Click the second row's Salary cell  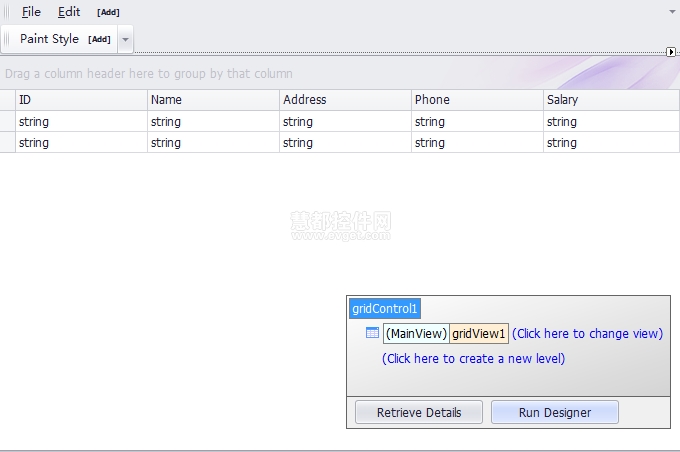click(611, 142)
